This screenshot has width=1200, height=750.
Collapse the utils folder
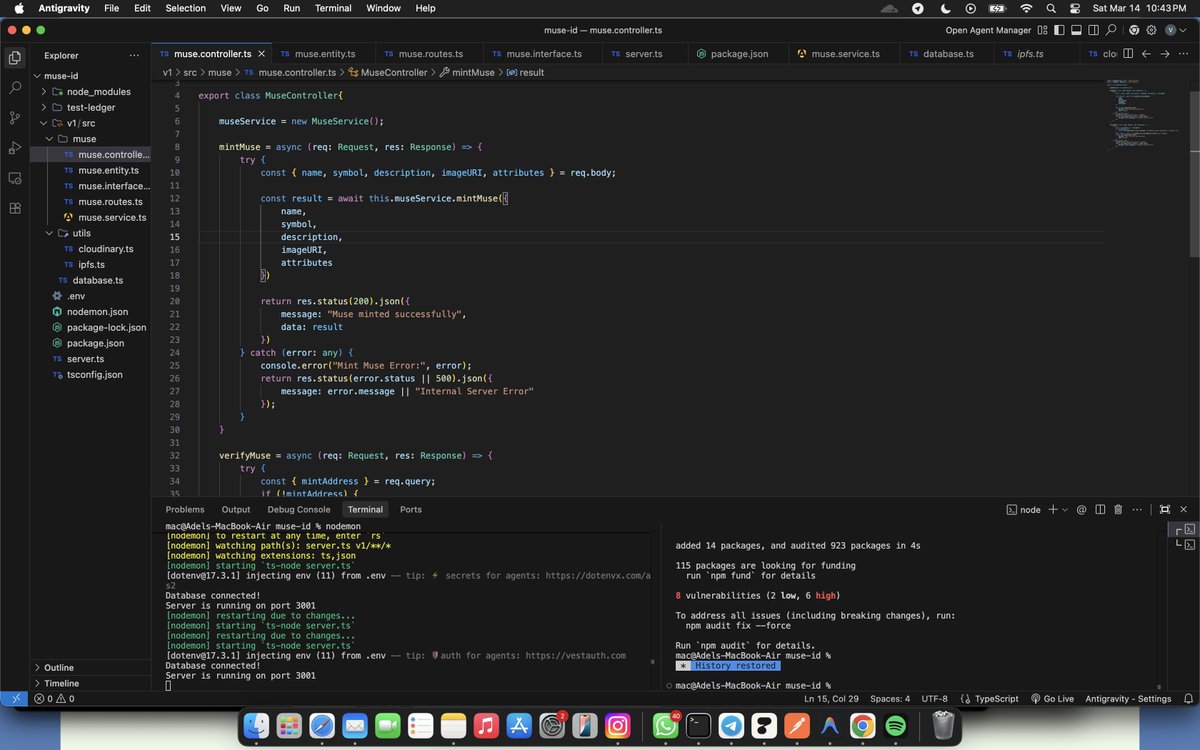(x=90, y=233)
